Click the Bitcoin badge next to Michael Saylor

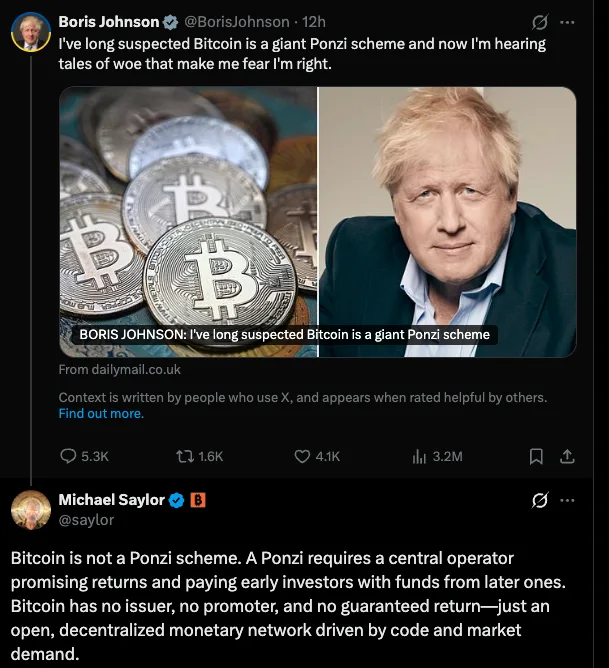198,500
